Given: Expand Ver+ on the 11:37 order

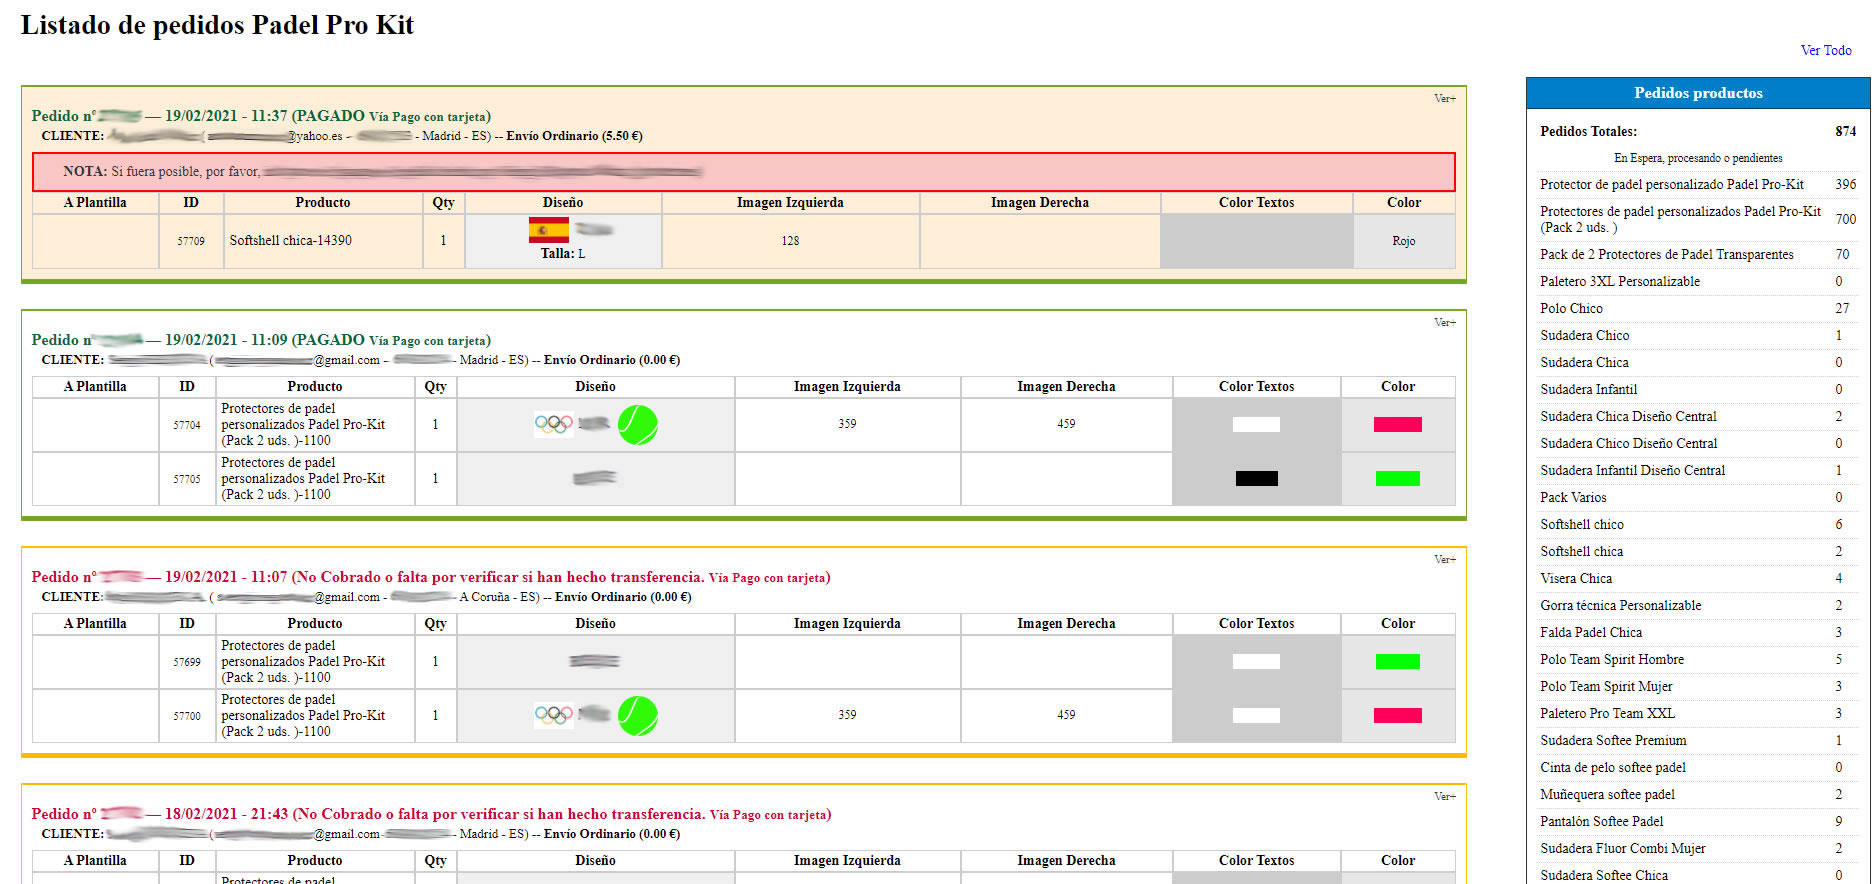Looking at the screenshot, I should (1445, 98).
